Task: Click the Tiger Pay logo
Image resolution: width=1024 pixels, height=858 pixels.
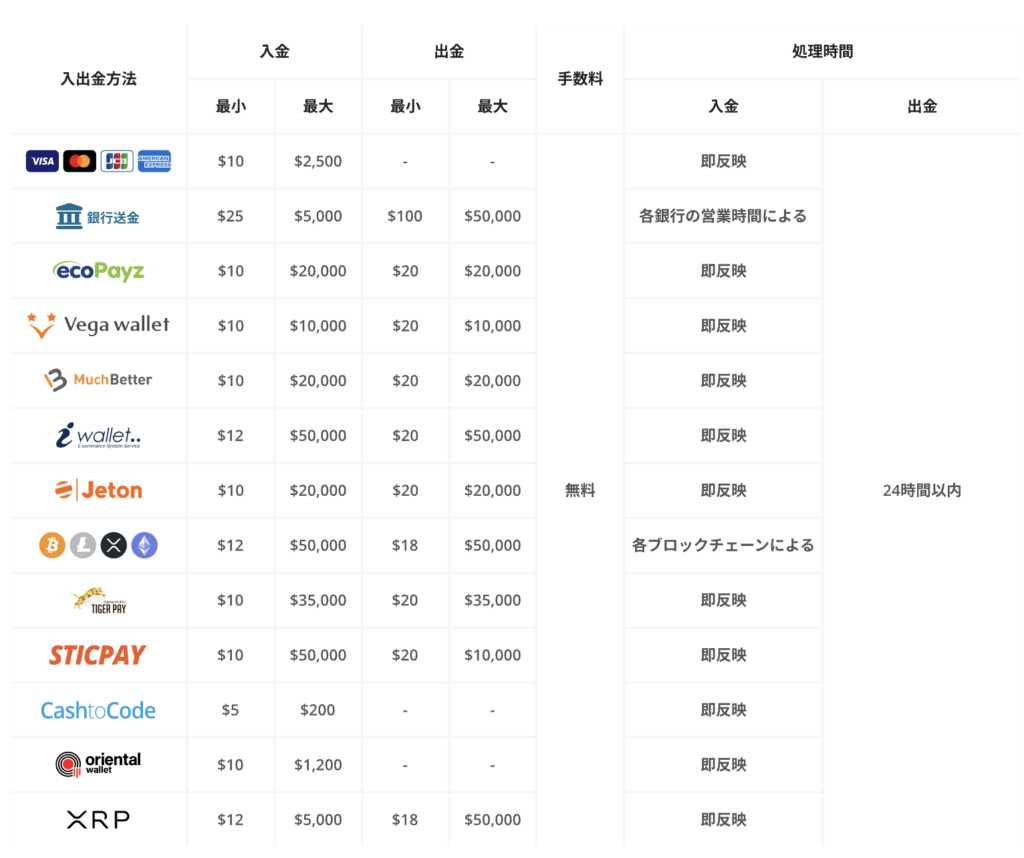Action: 99,600
